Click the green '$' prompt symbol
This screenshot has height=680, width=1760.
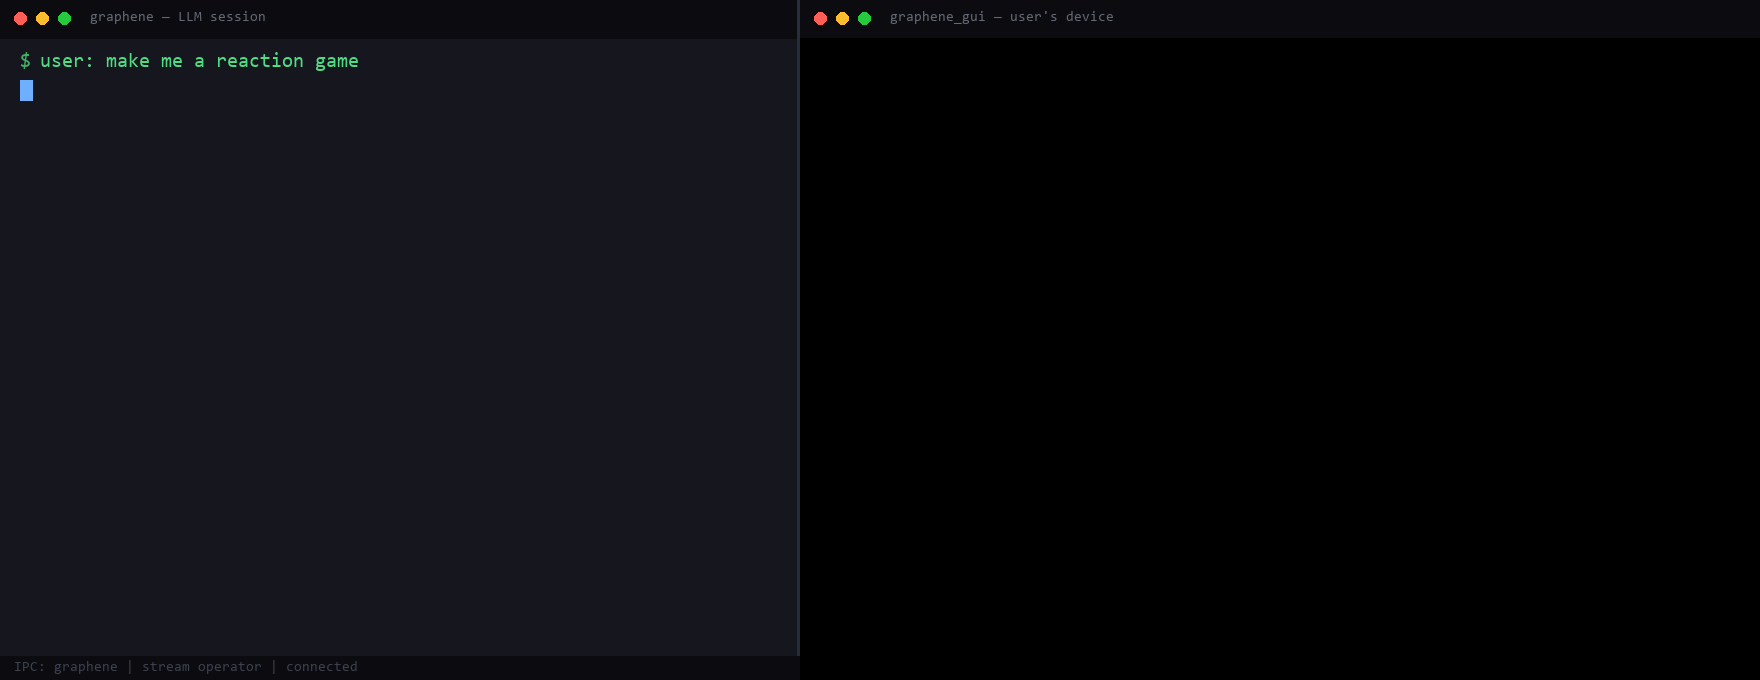[25, 61]
